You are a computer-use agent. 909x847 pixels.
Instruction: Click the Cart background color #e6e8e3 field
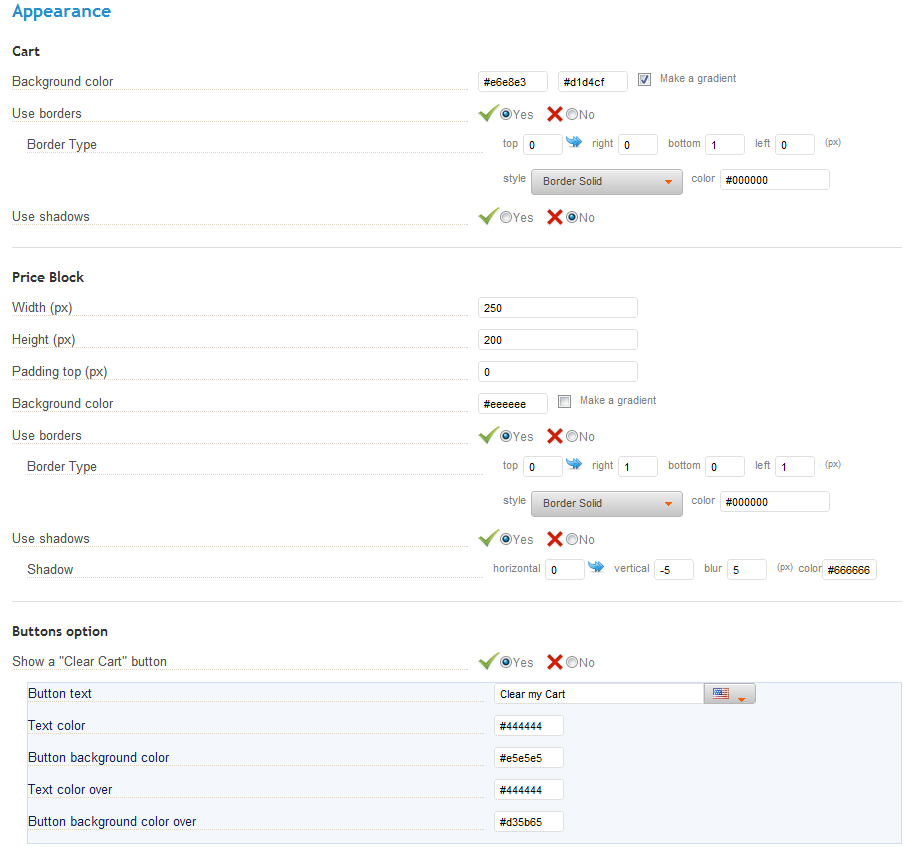click(x=512, y=82)
